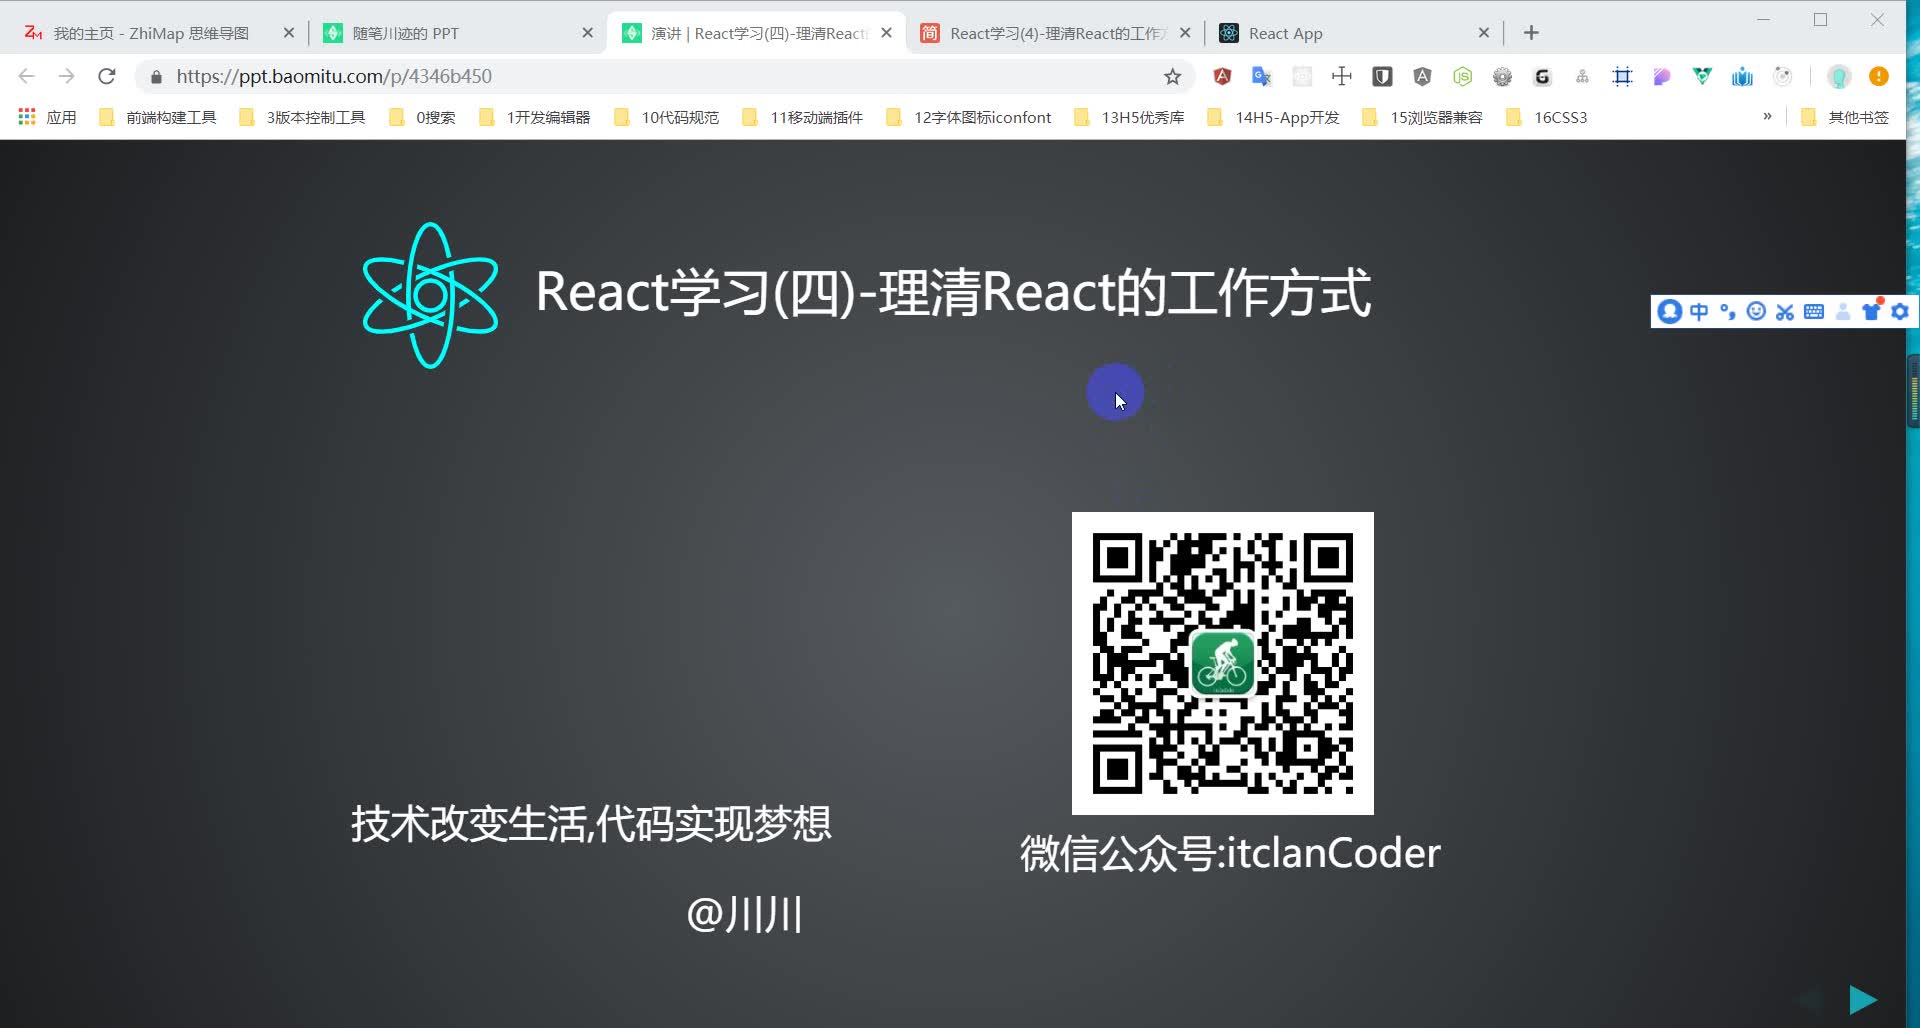Go forward to the next page
Screen dimensions: 1920x1028
pos(66,76)
